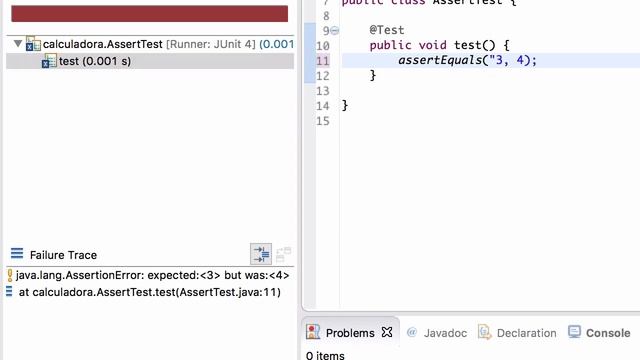Click the failed test method icon beside test

(x=49, y=61)
